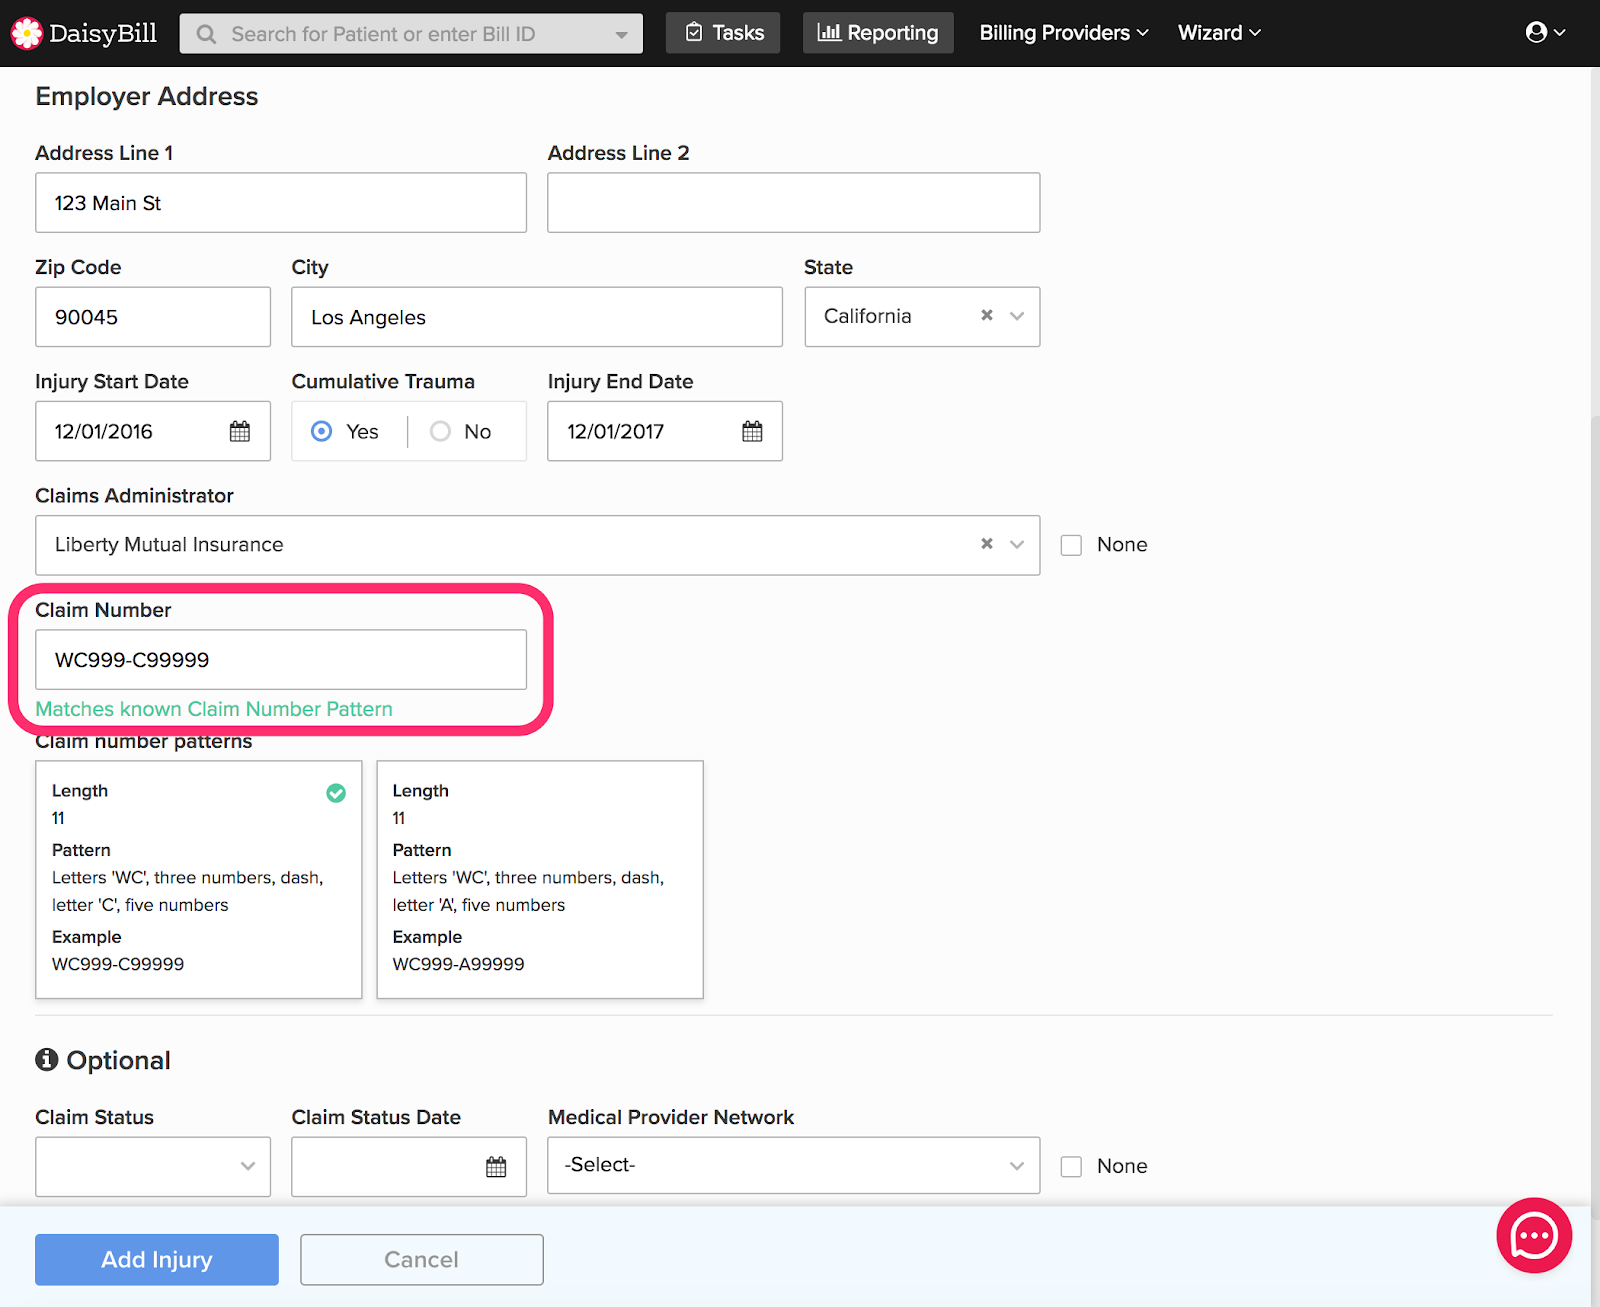
Task: Click green checkmark on matched pattern
Action: (x=336, y=793)
